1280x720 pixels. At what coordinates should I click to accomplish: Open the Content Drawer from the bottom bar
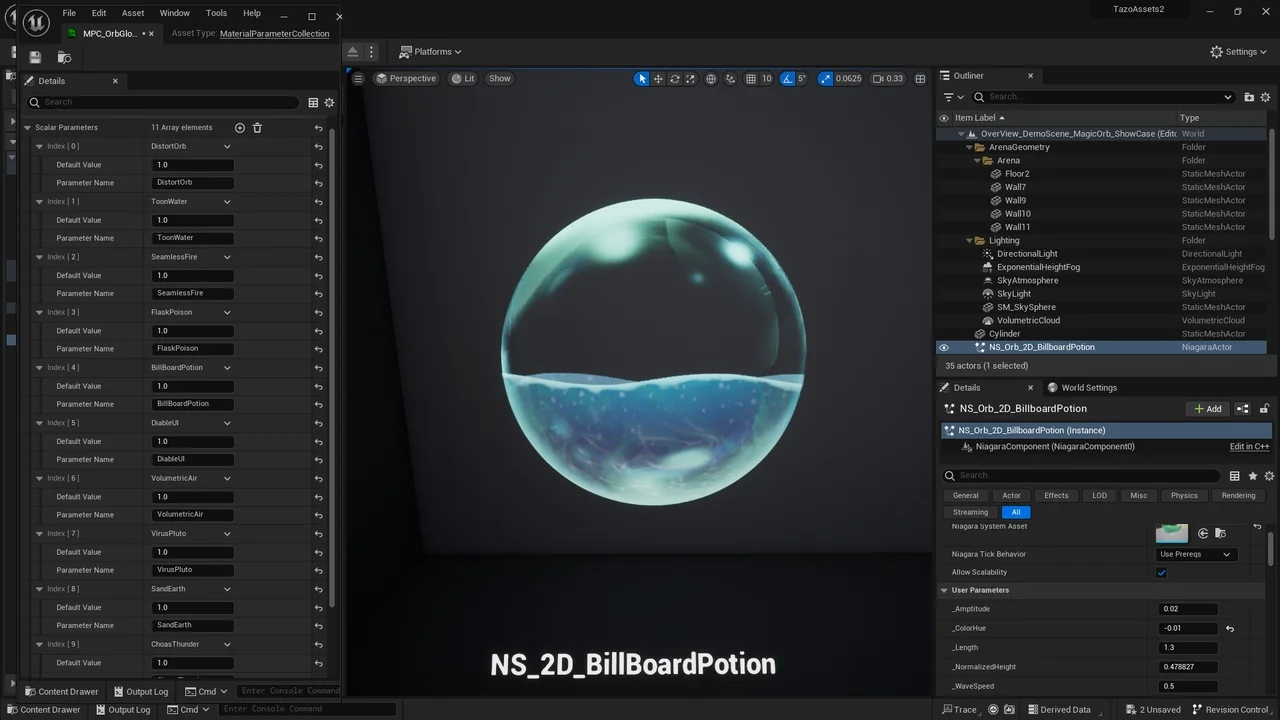(62, 691)
